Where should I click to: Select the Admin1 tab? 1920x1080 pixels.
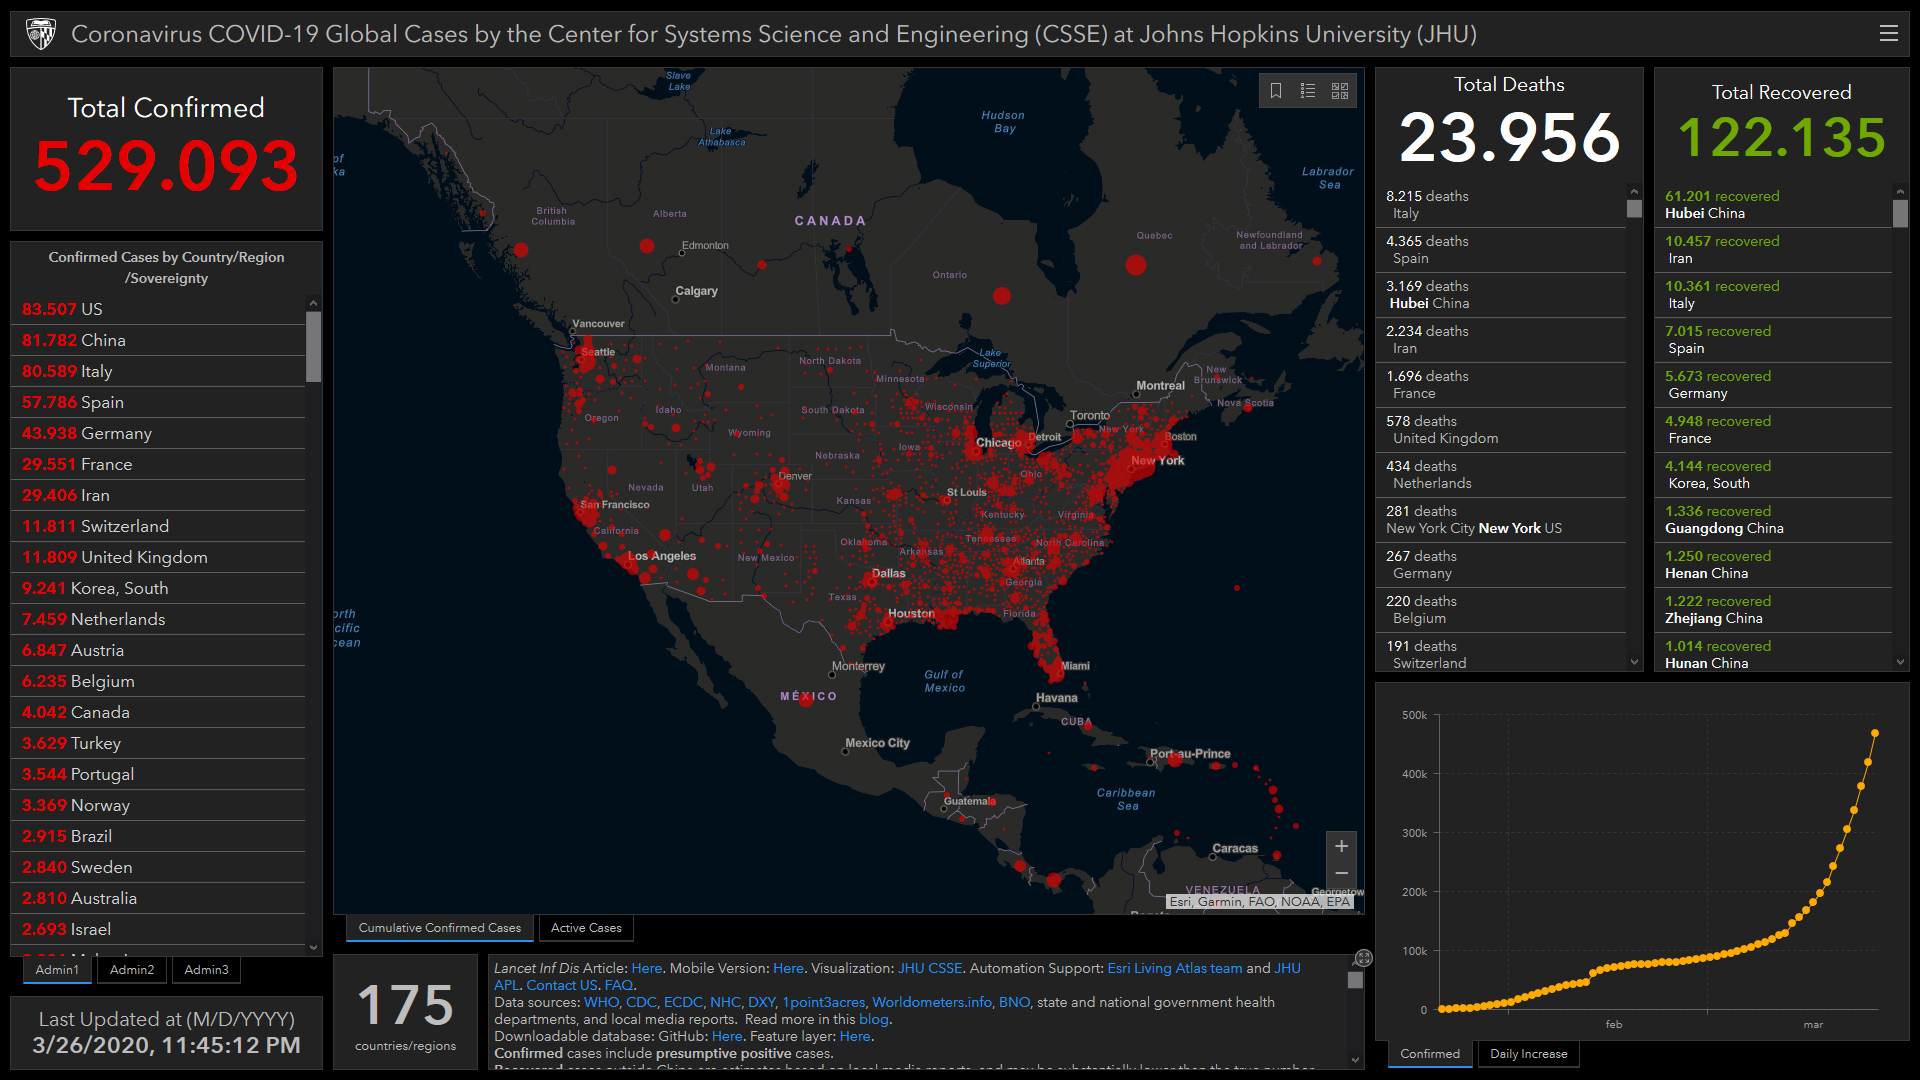pyautogui.click(x=57, y=970)
